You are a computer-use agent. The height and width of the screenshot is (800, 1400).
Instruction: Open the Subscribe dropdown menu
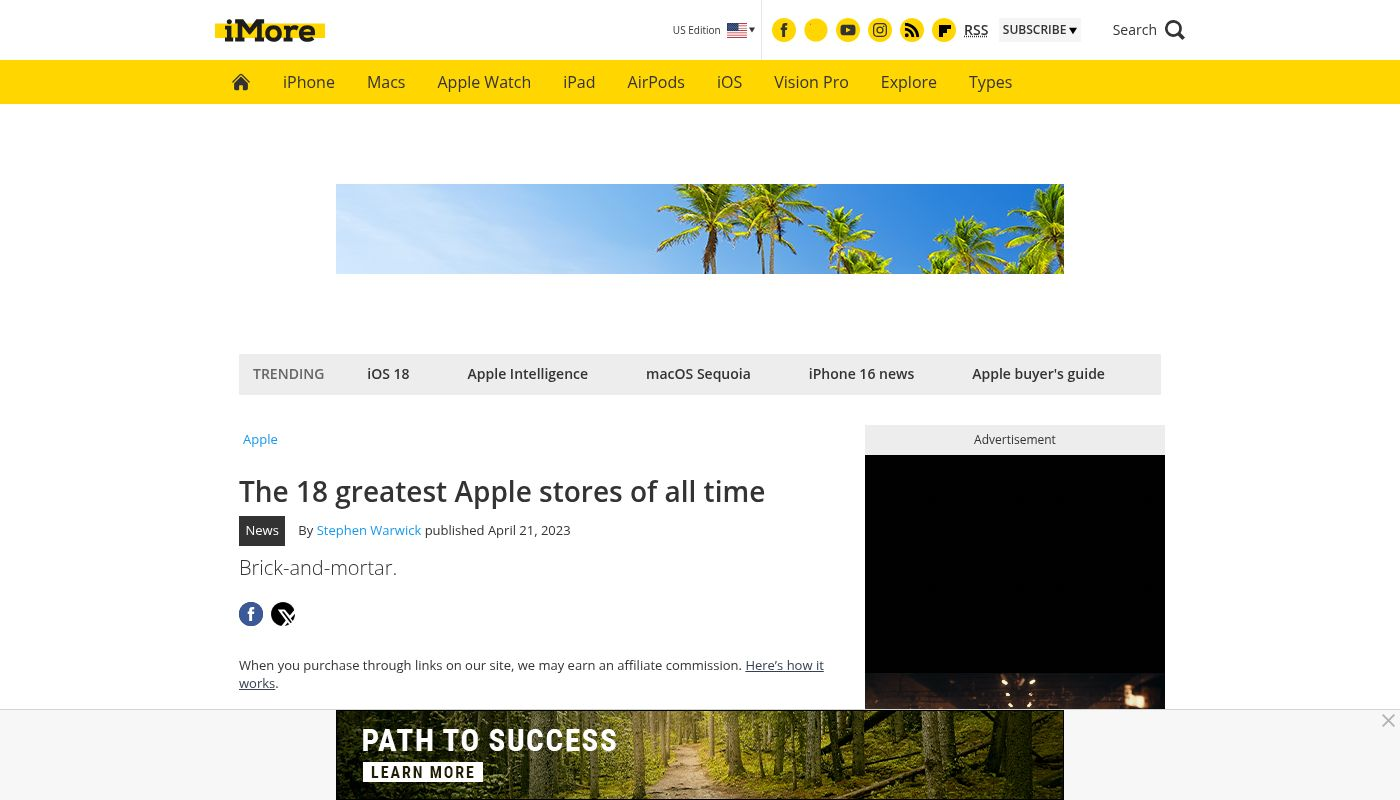click(x=1039, y=30)
